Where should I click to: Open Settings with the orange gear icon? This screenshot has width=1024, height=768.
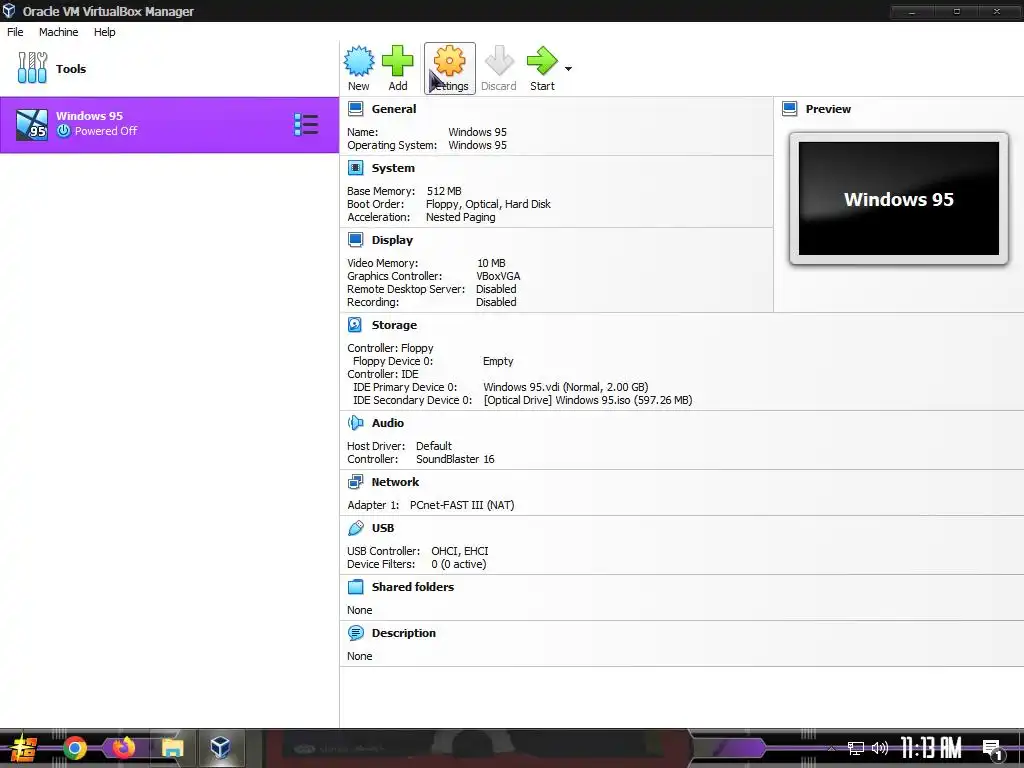point(449,61)
